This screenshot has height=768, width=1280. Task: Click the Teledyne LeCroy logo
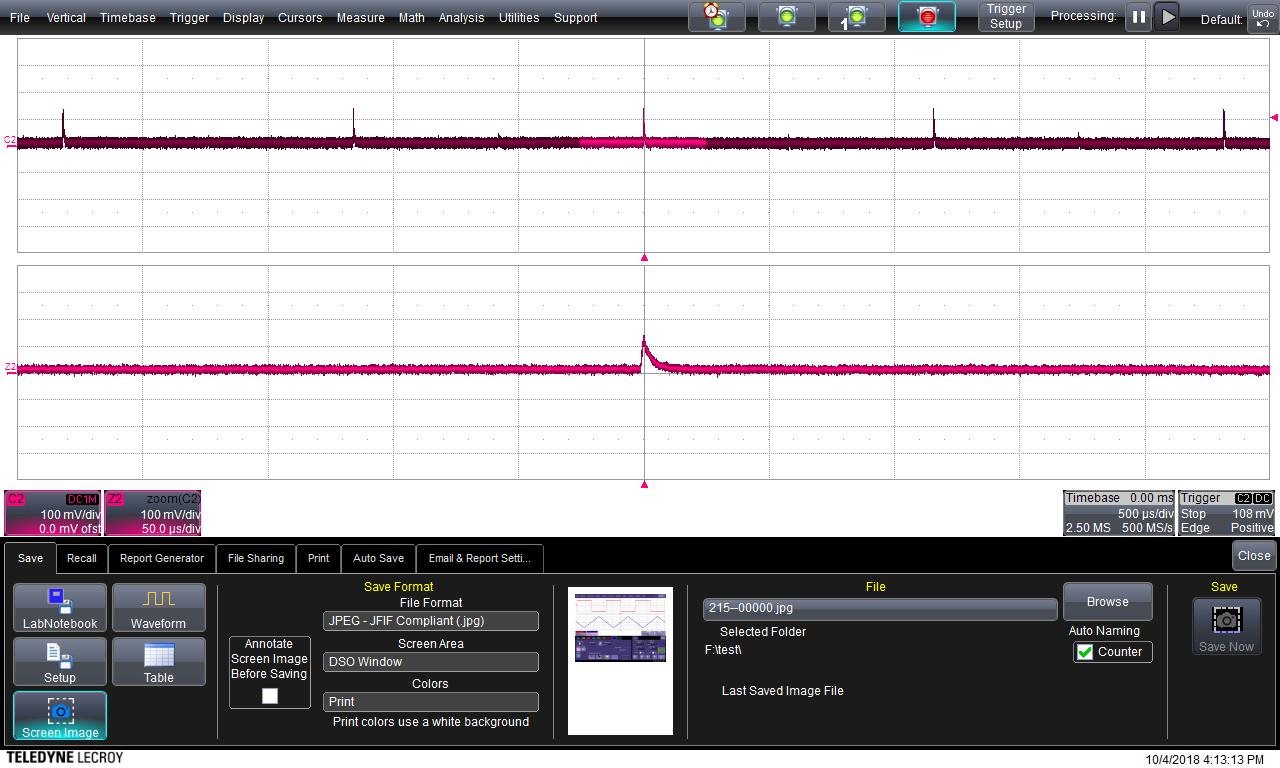65,758
